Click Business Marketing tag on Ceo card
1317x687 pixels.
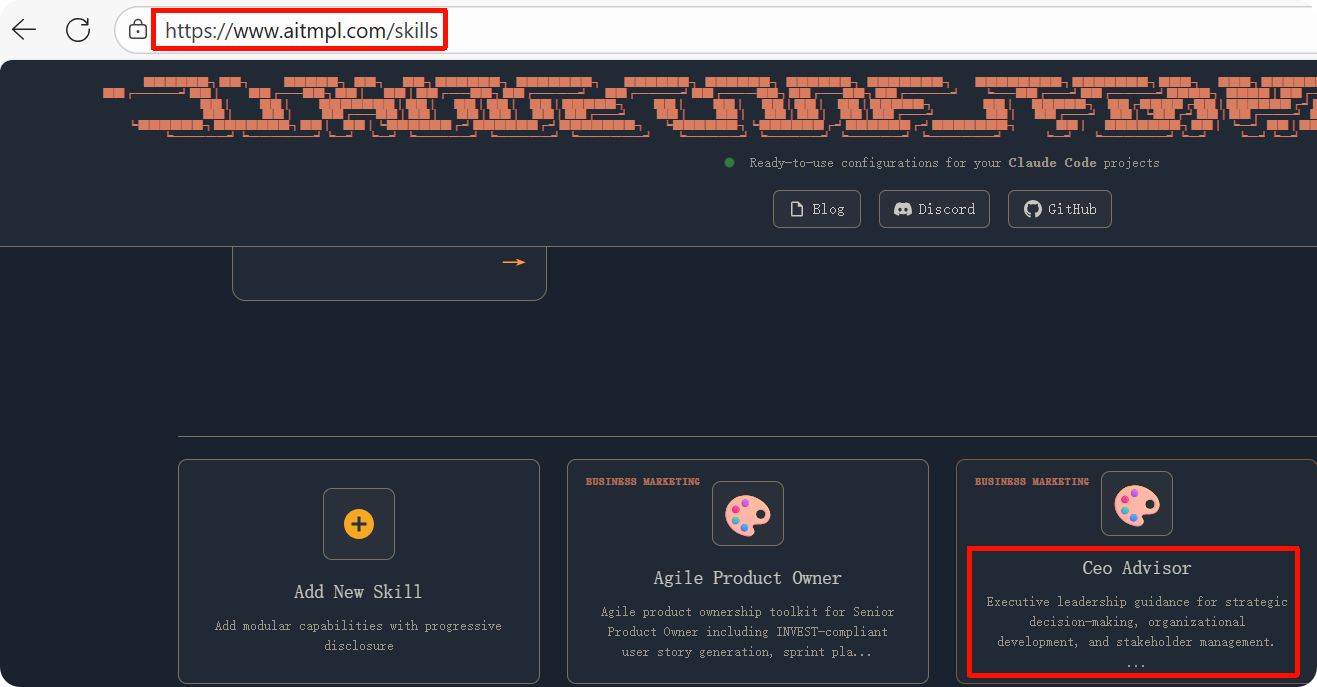pyautogui.click(x=1032, y=482)
